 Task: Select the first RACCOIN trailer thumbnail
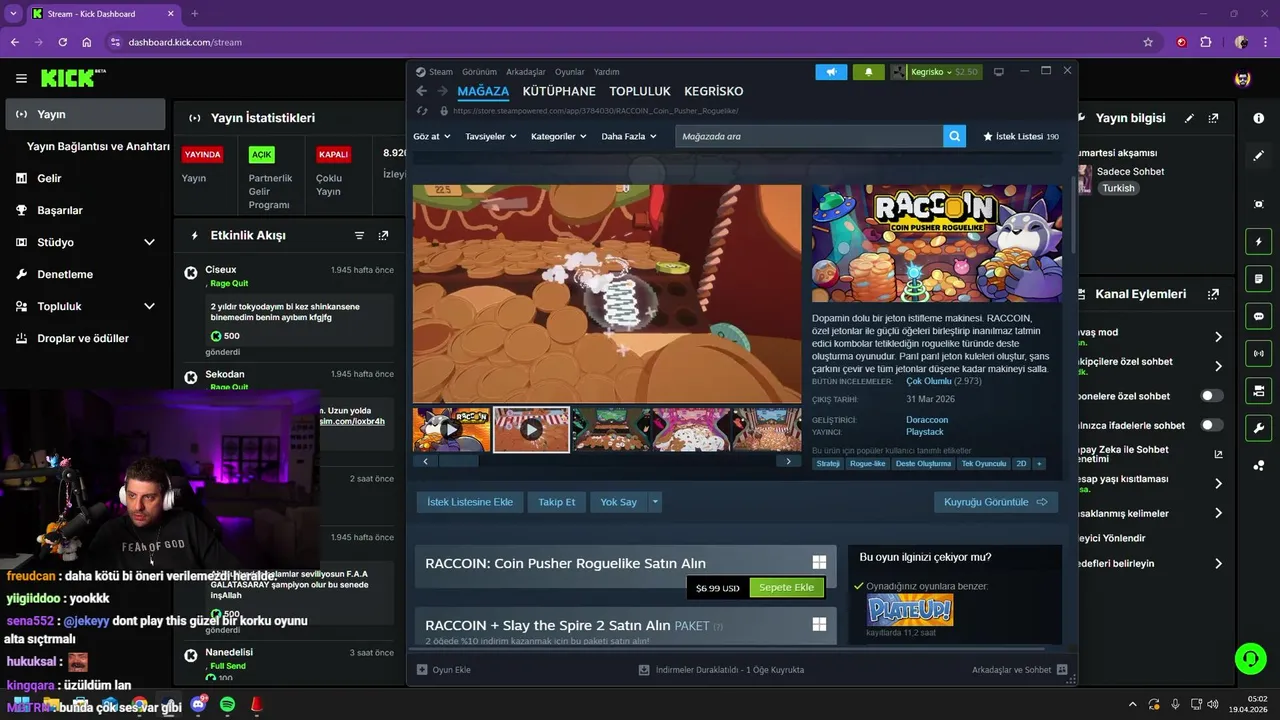(x=452, y=429)
